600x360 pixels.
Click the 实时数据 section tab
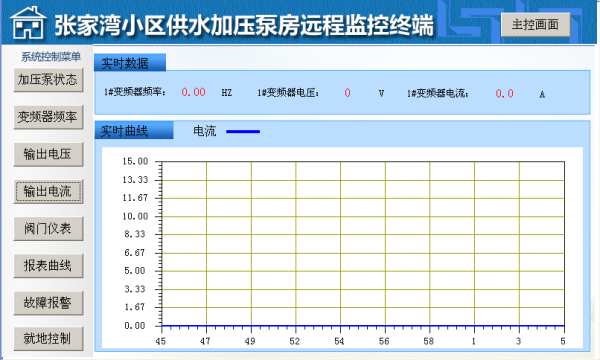click(130, 63)
